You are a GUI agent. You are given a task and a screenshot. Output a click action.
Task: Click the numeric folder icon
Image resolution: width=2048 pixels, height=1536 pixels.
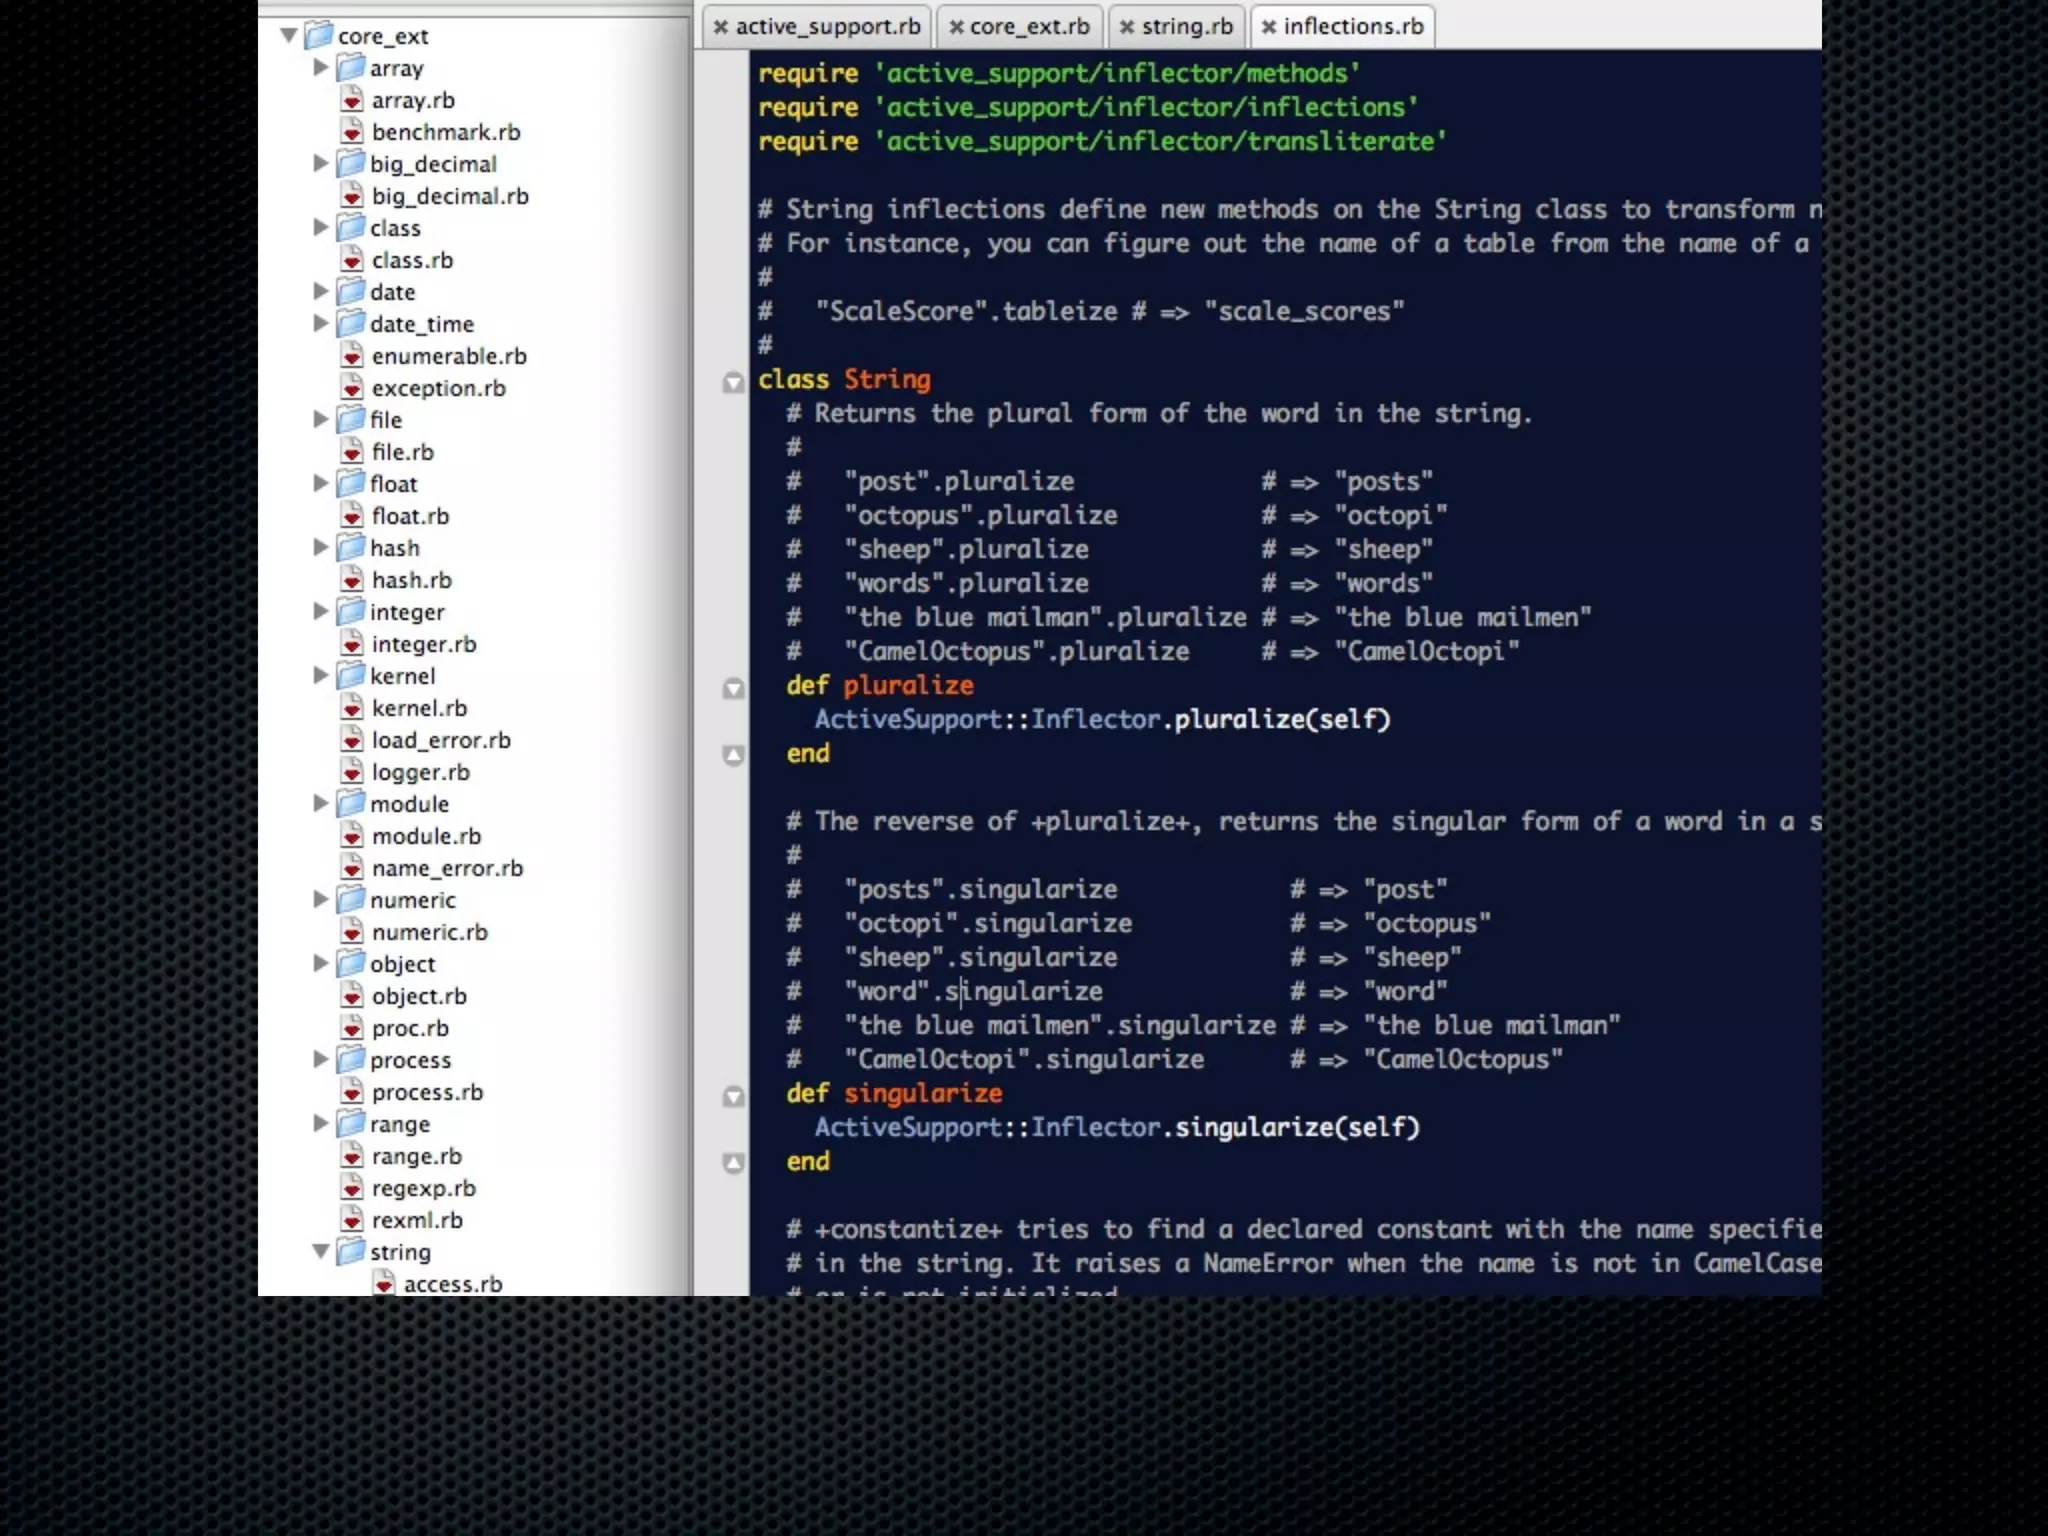(x=350, y=899)
